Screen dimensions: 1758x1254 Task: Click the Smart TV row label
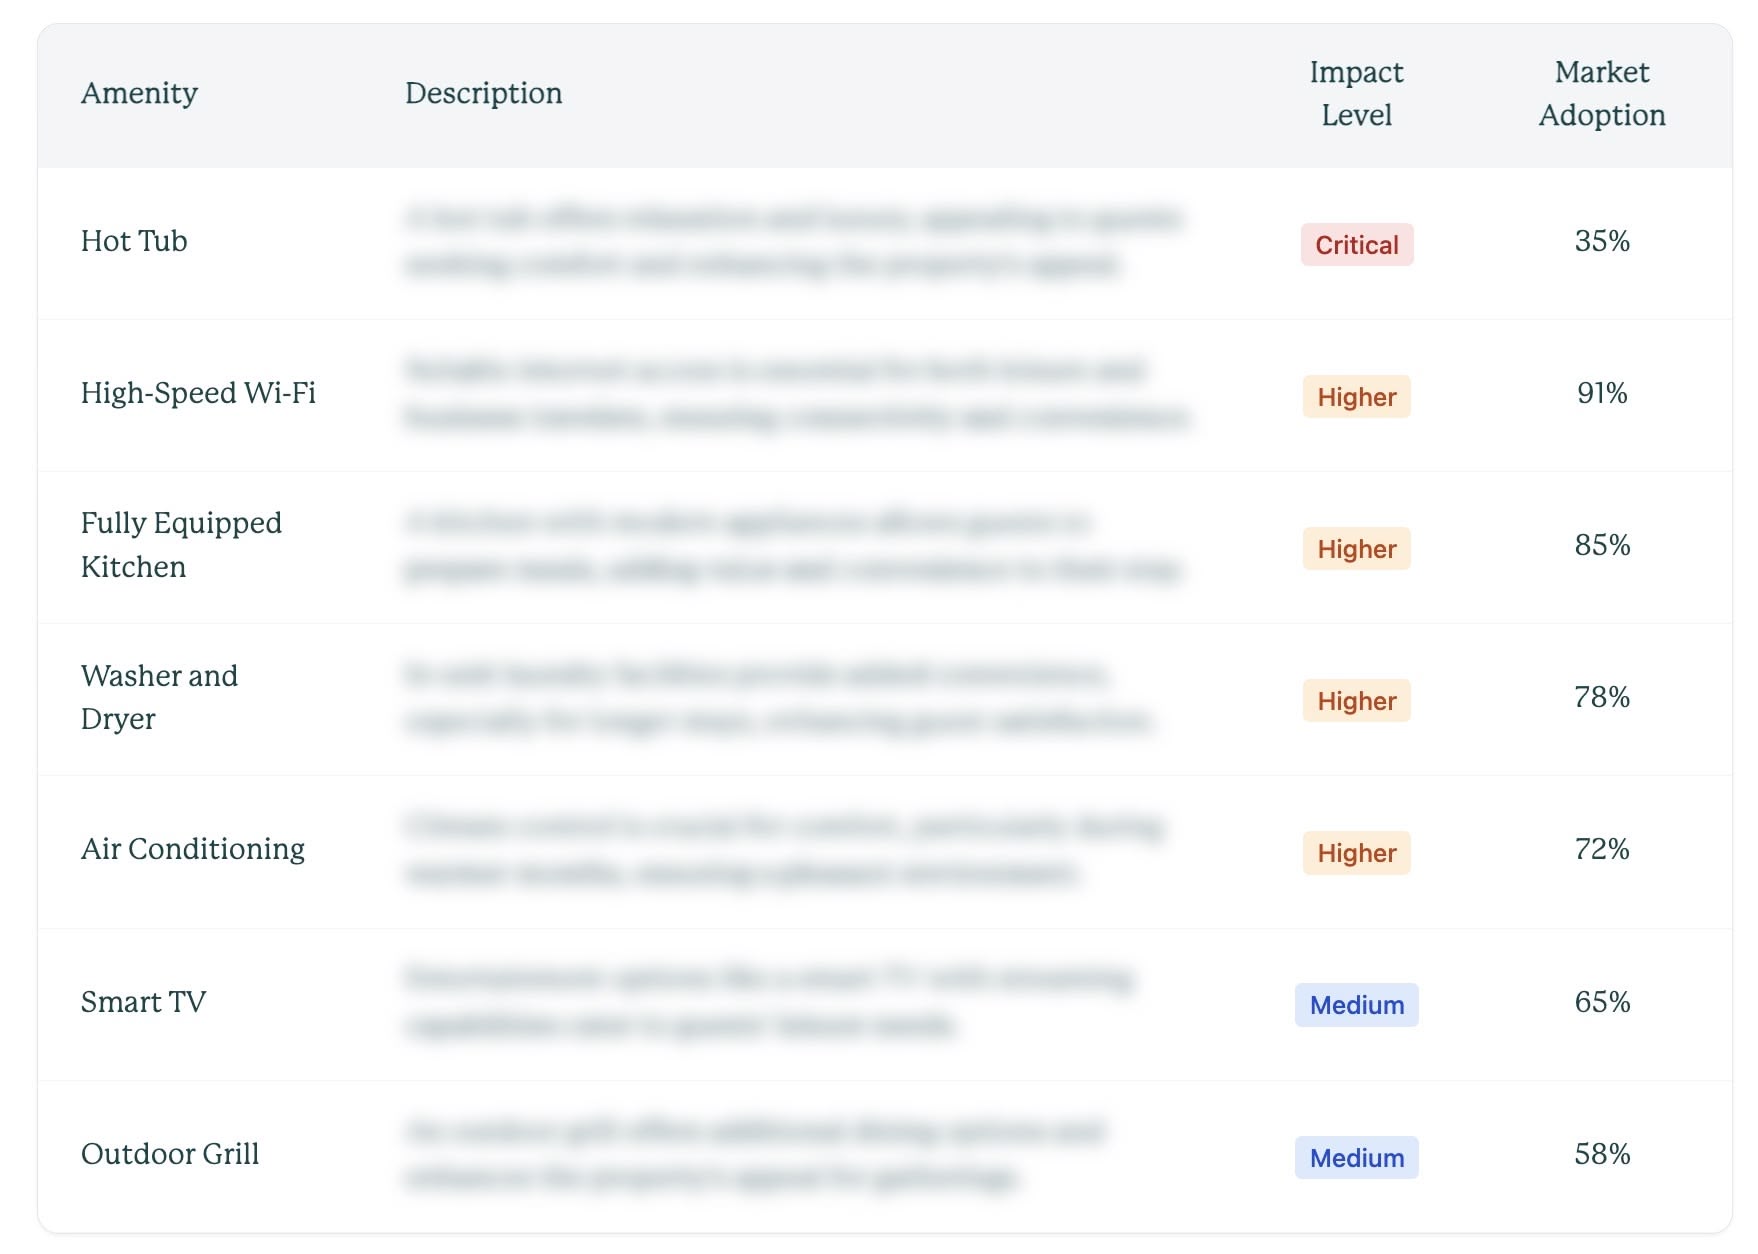tap(143, 1002)
